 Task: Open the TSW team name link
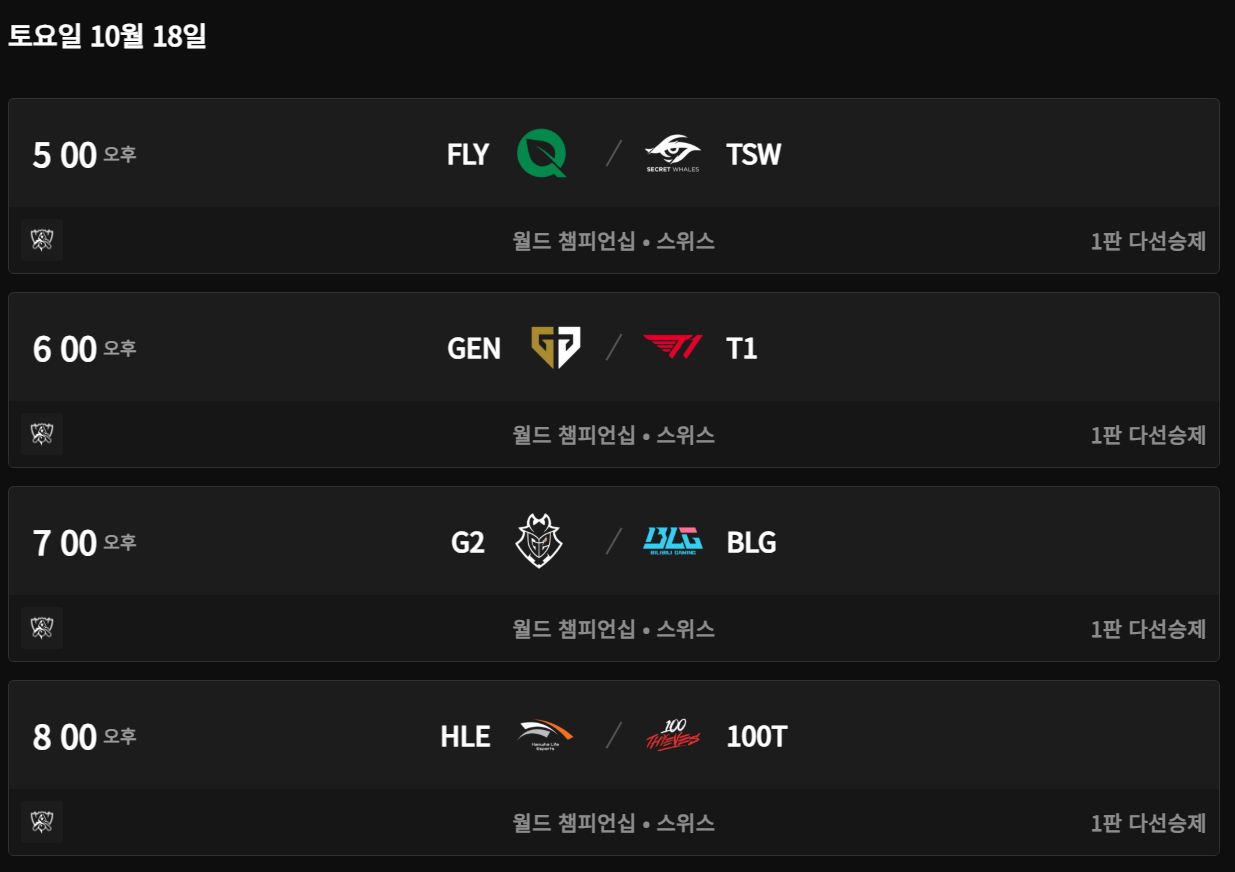[x=754, y=155]
